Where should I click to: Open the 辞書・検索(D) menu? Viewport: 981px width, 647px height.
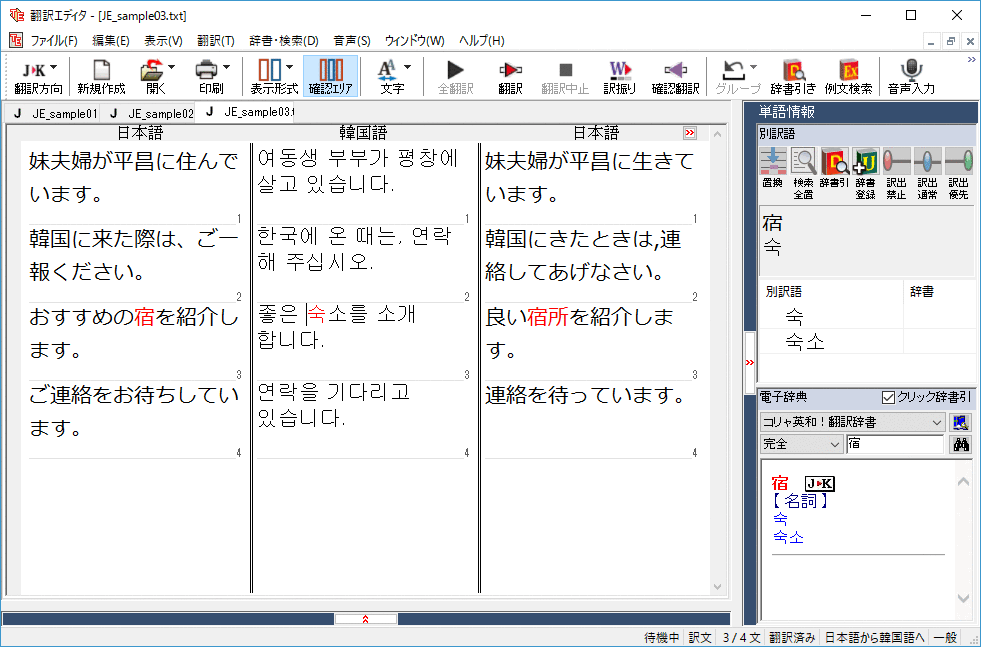pos(283,41)
